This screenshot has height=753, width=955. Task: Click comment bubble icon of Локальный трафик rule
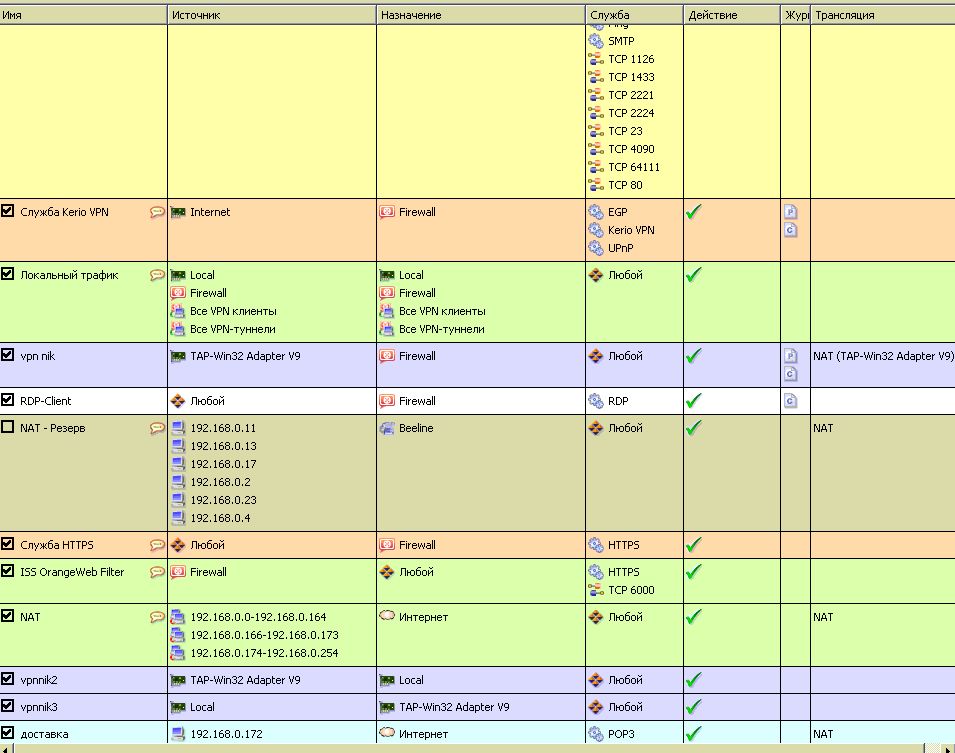[x=157, y=275]
